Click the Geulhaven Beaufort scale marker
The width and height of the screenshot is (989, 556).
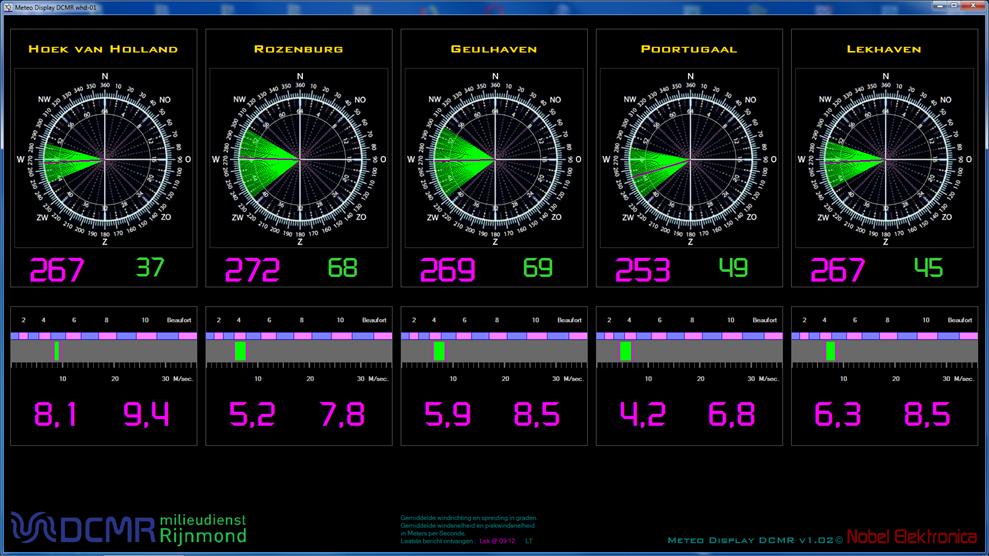[439, 351]
